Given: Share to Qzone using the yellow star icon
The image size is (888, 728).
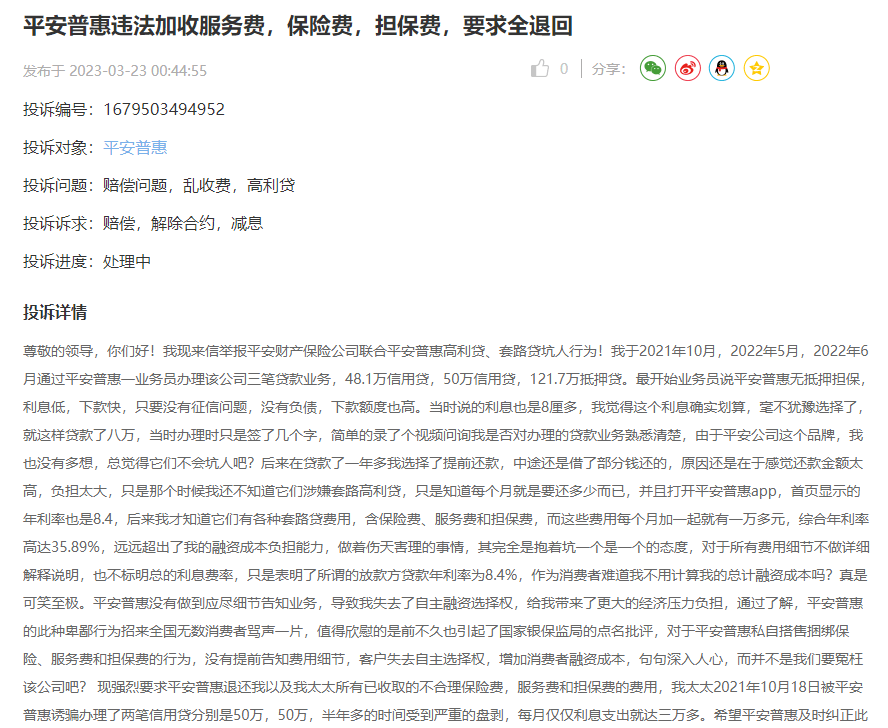Looking at the screenshot, I should (x=757, y=69).
